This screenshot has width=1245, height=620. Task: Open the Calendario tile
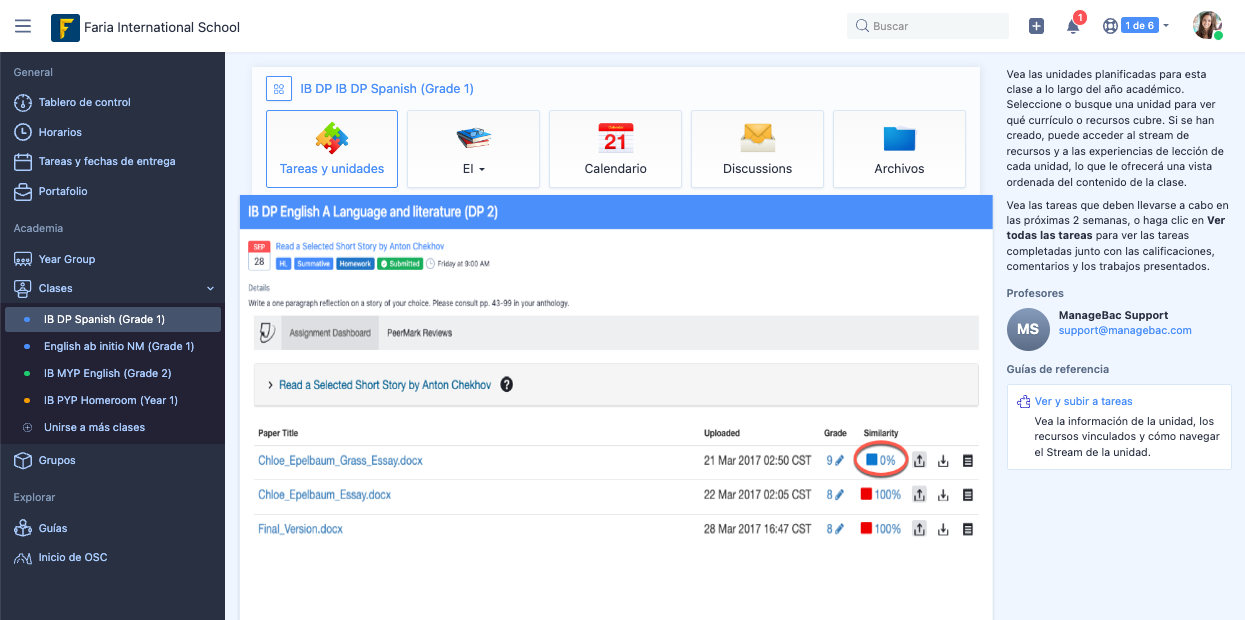pos(615,149)
